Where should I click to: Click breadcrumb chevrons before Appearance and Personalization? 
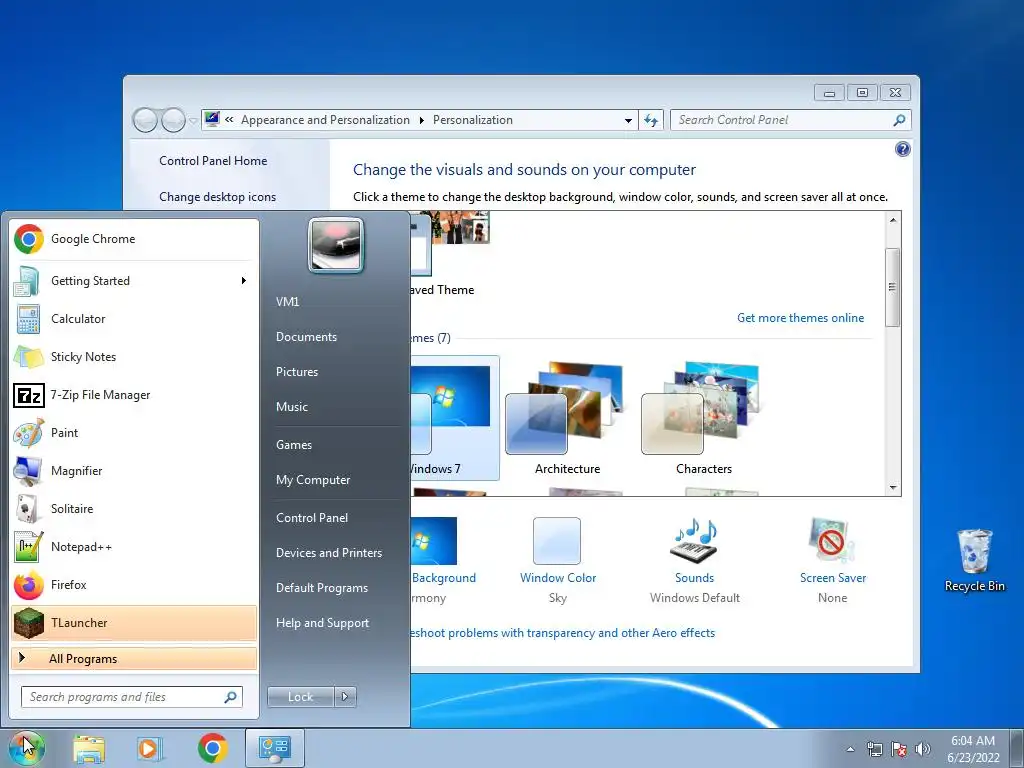point(229,120)
